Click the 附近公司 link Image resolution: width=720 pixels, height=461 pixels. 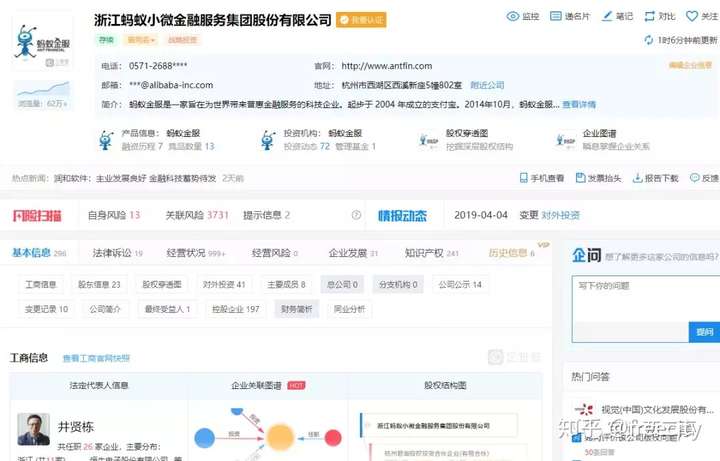tap(487, 85)
